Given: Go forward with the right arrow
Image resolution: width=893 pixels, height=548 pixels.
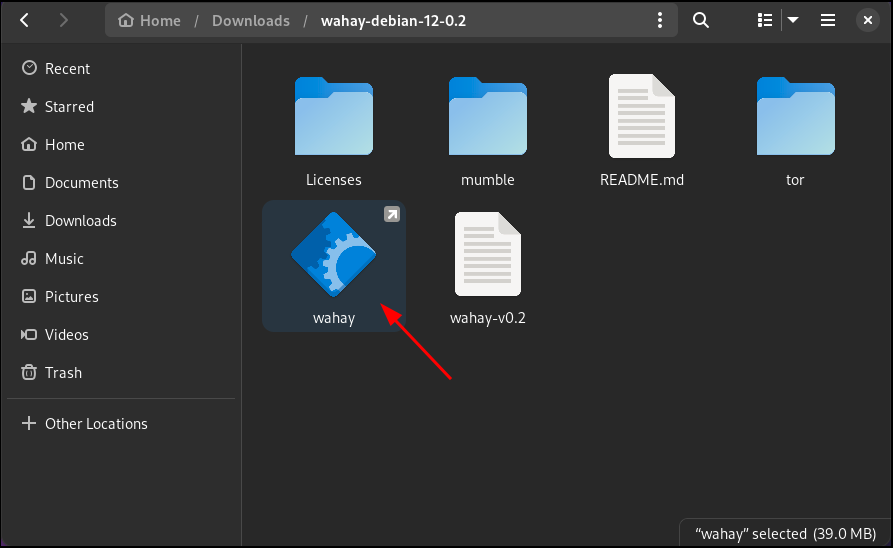Looking at the screenshot, I should pyautogui.click(x=64, y=20).
